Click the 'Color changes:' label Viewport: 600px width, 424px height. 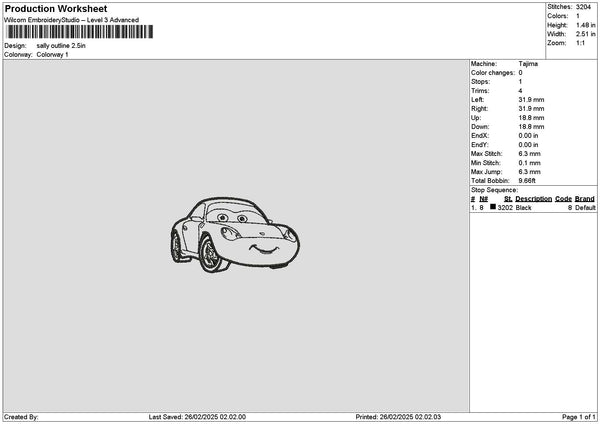[493, 73]
